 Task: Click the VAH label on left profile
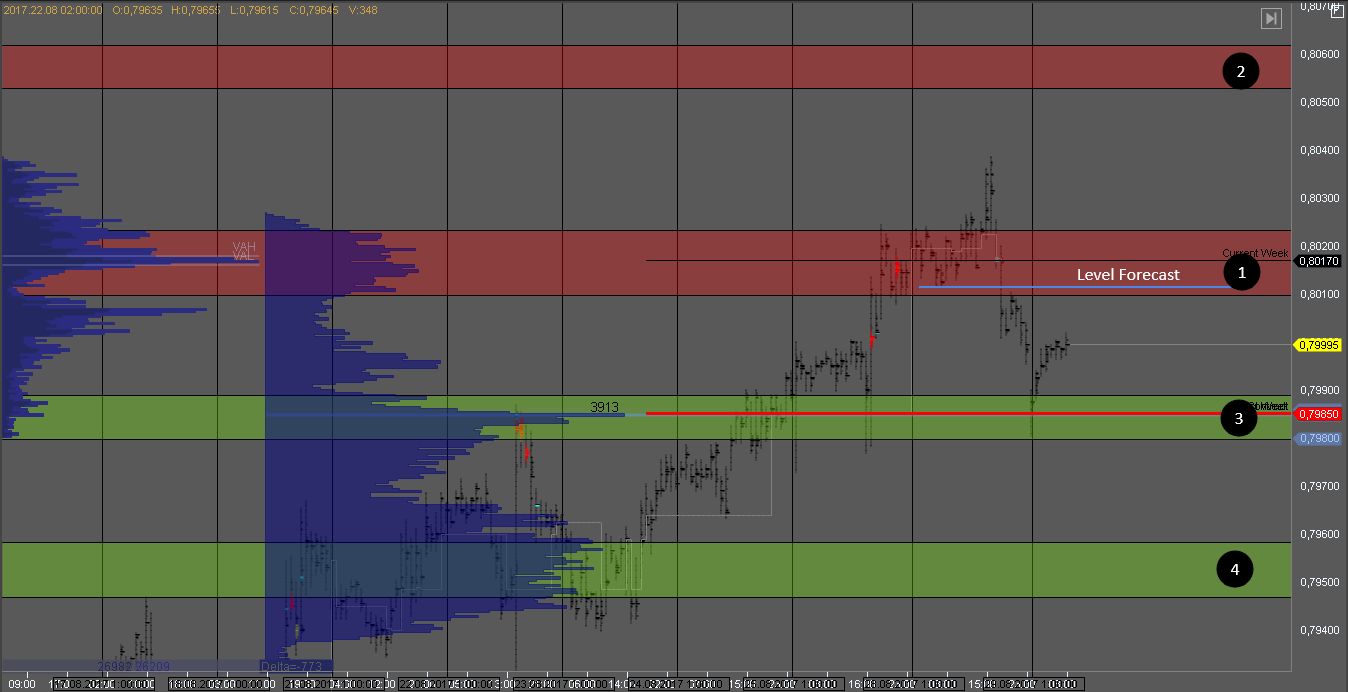(244, 246)
